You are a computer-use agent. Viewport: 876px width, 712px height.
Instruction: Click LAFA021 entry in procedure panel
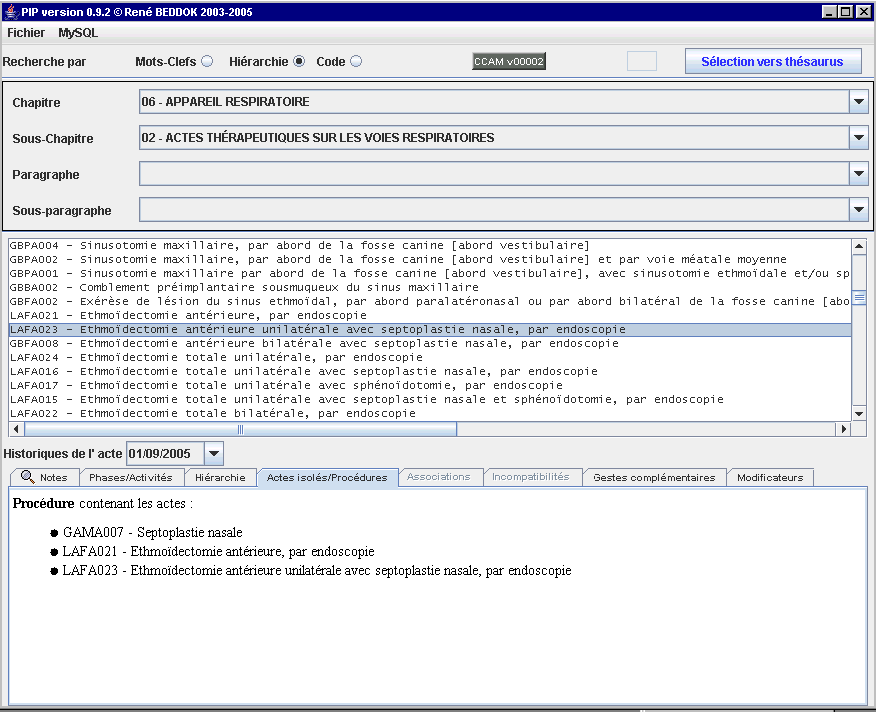pos(218,552)
